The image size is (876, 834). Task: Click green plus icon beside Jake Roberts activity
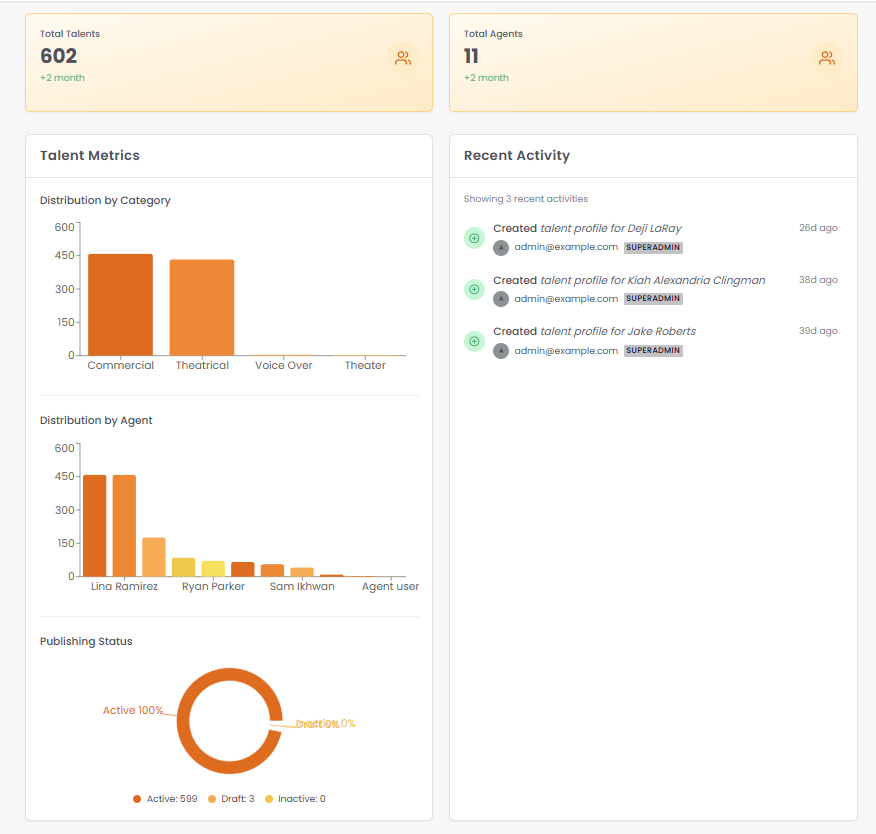474,341
